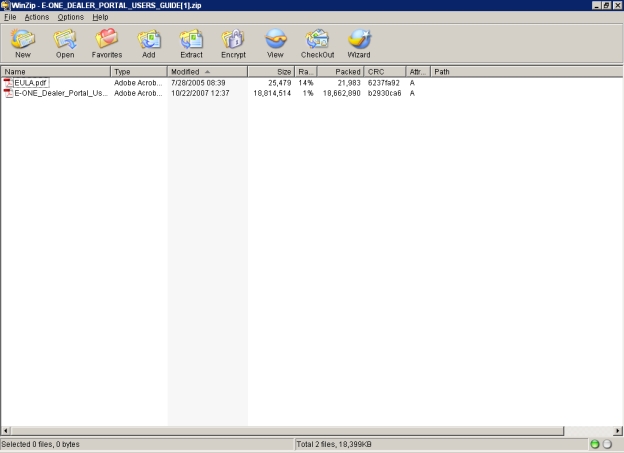Viewport: 624px width, 453px height.
Task: Add files with the Add icon
Action: point(149,43)
